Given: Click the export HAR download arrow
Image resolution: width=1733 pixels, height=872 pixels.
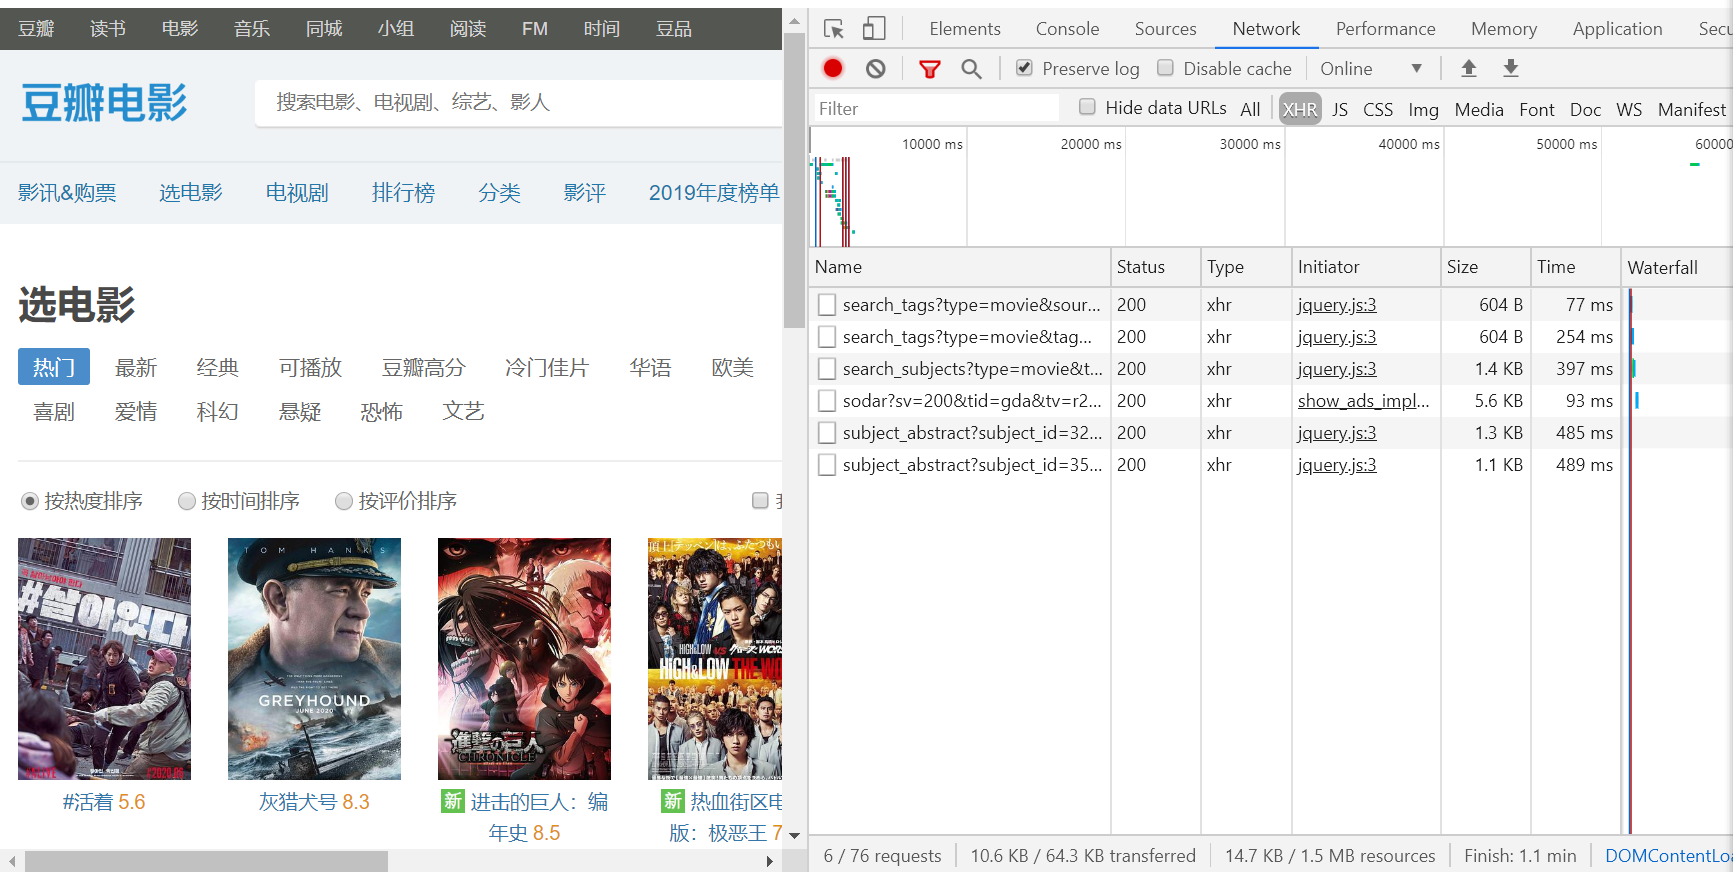Looking at the screenshot, I should (x=1511, y=68).
